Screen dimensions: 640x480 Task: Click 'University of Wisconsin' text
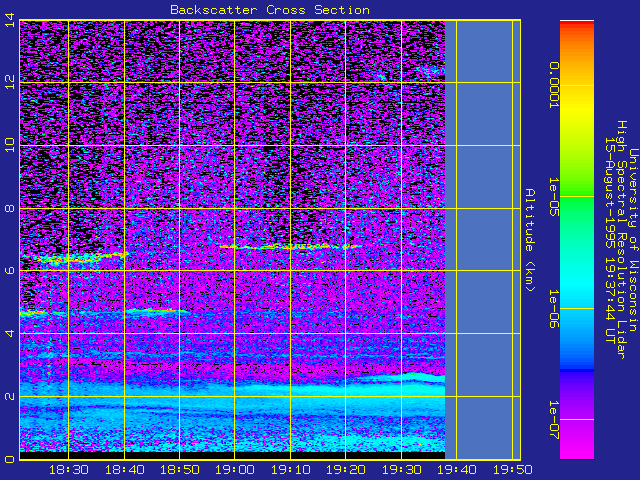(x=633, y=240)
